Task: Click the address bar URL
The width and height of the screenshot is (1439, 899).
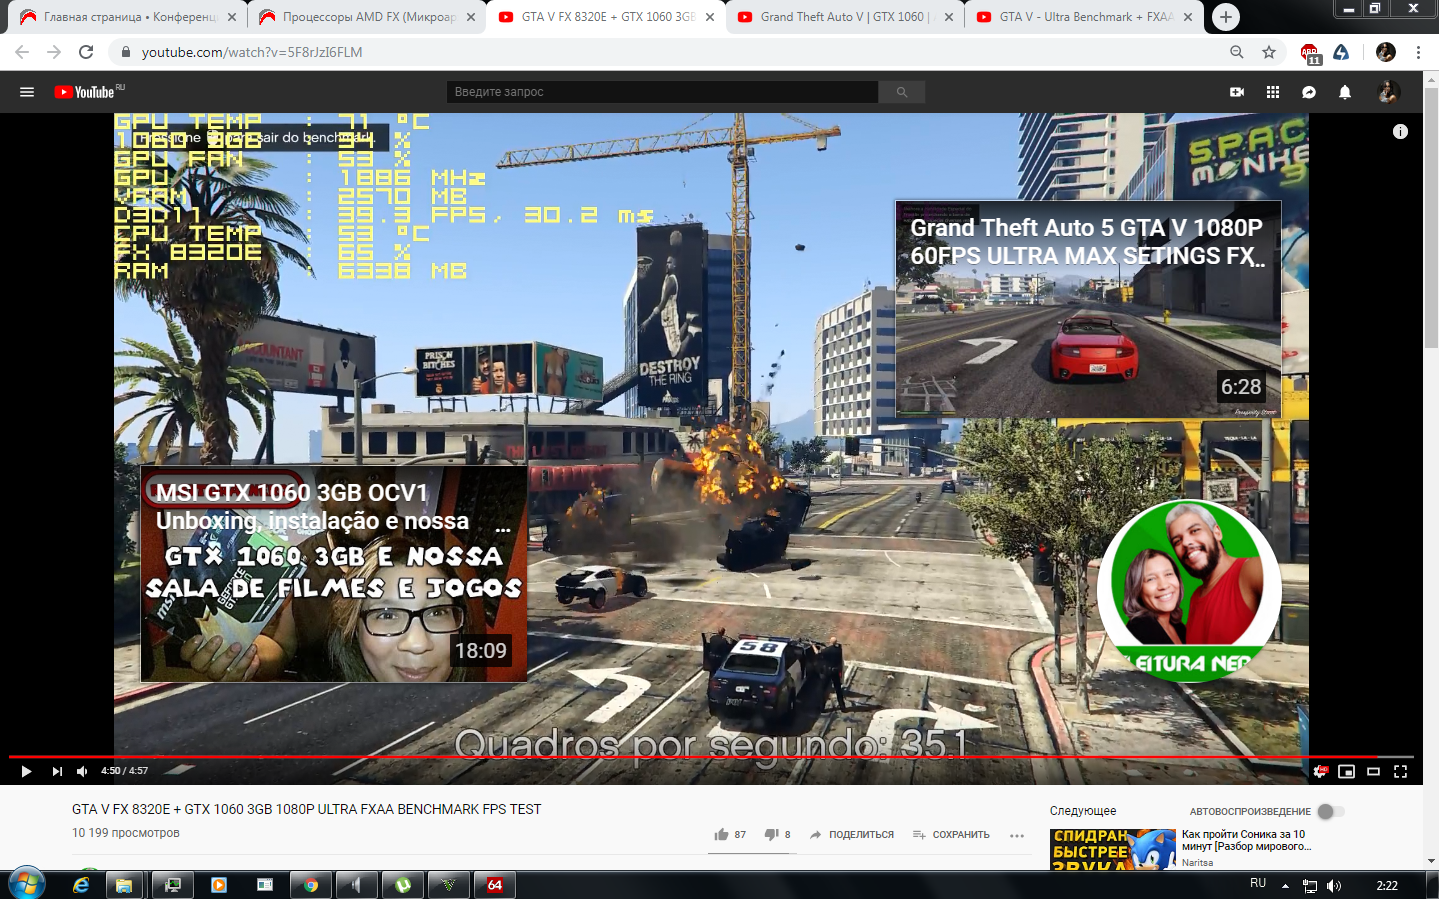Action: tap(252, 52)
